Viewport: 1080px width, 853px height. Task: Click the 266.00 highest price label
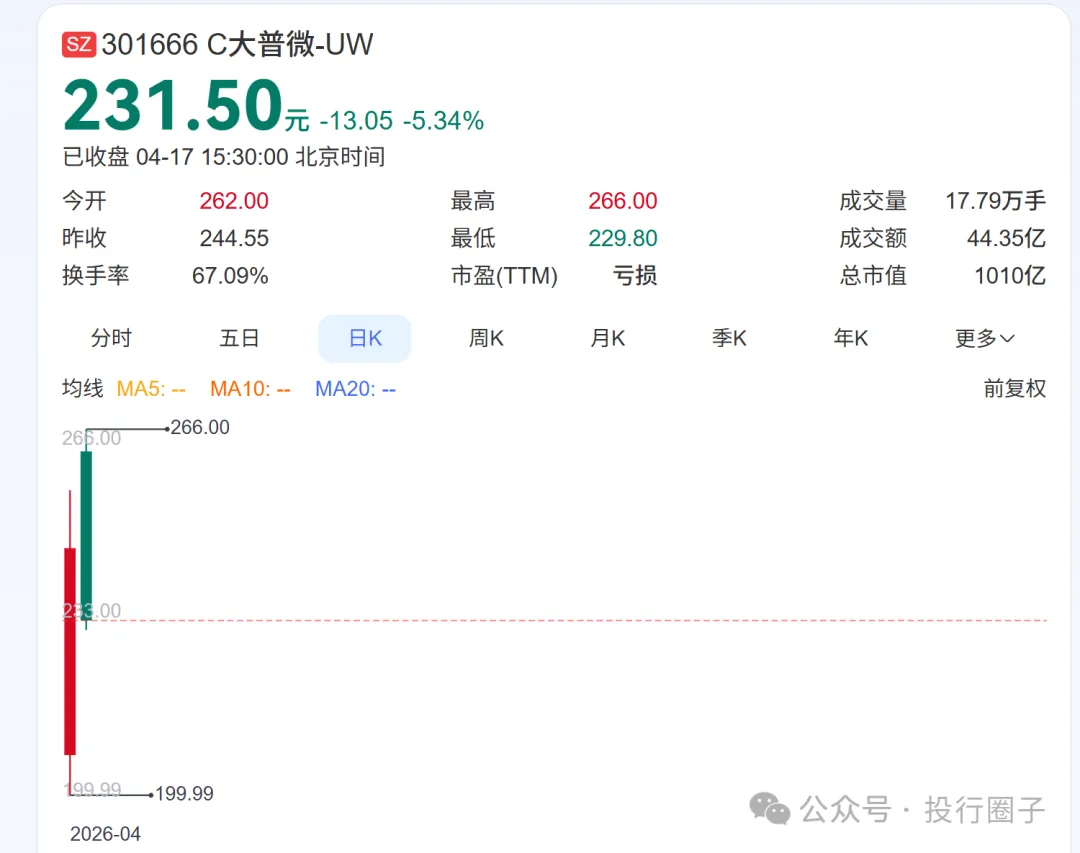point(199,426)
